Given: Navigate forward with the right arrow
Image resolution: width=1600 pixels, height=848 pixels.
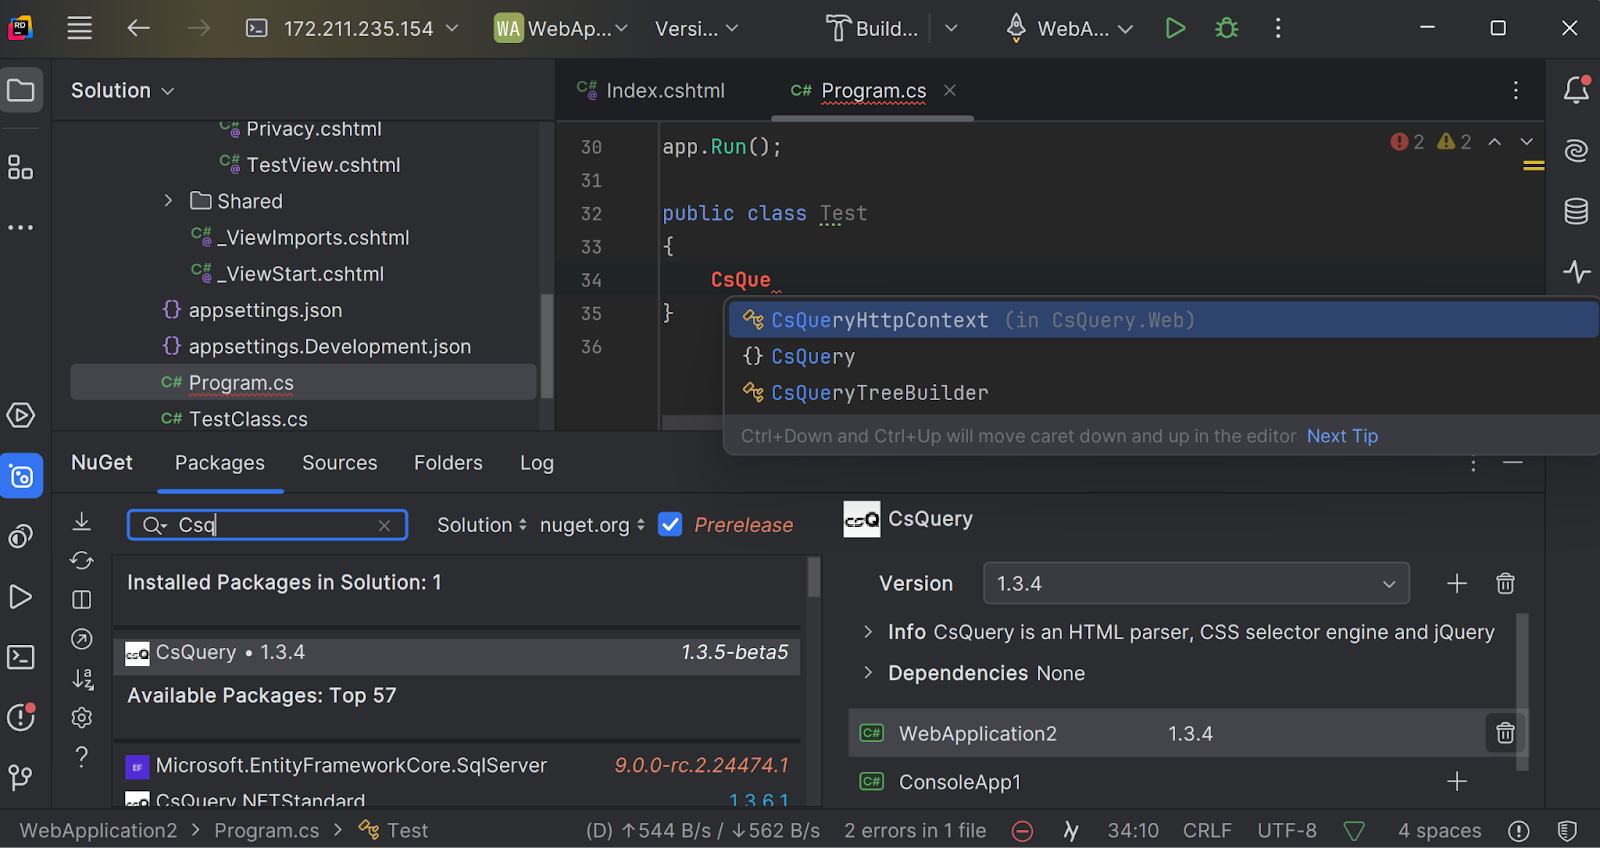Looking at the screenshot, I should [199, 28].
